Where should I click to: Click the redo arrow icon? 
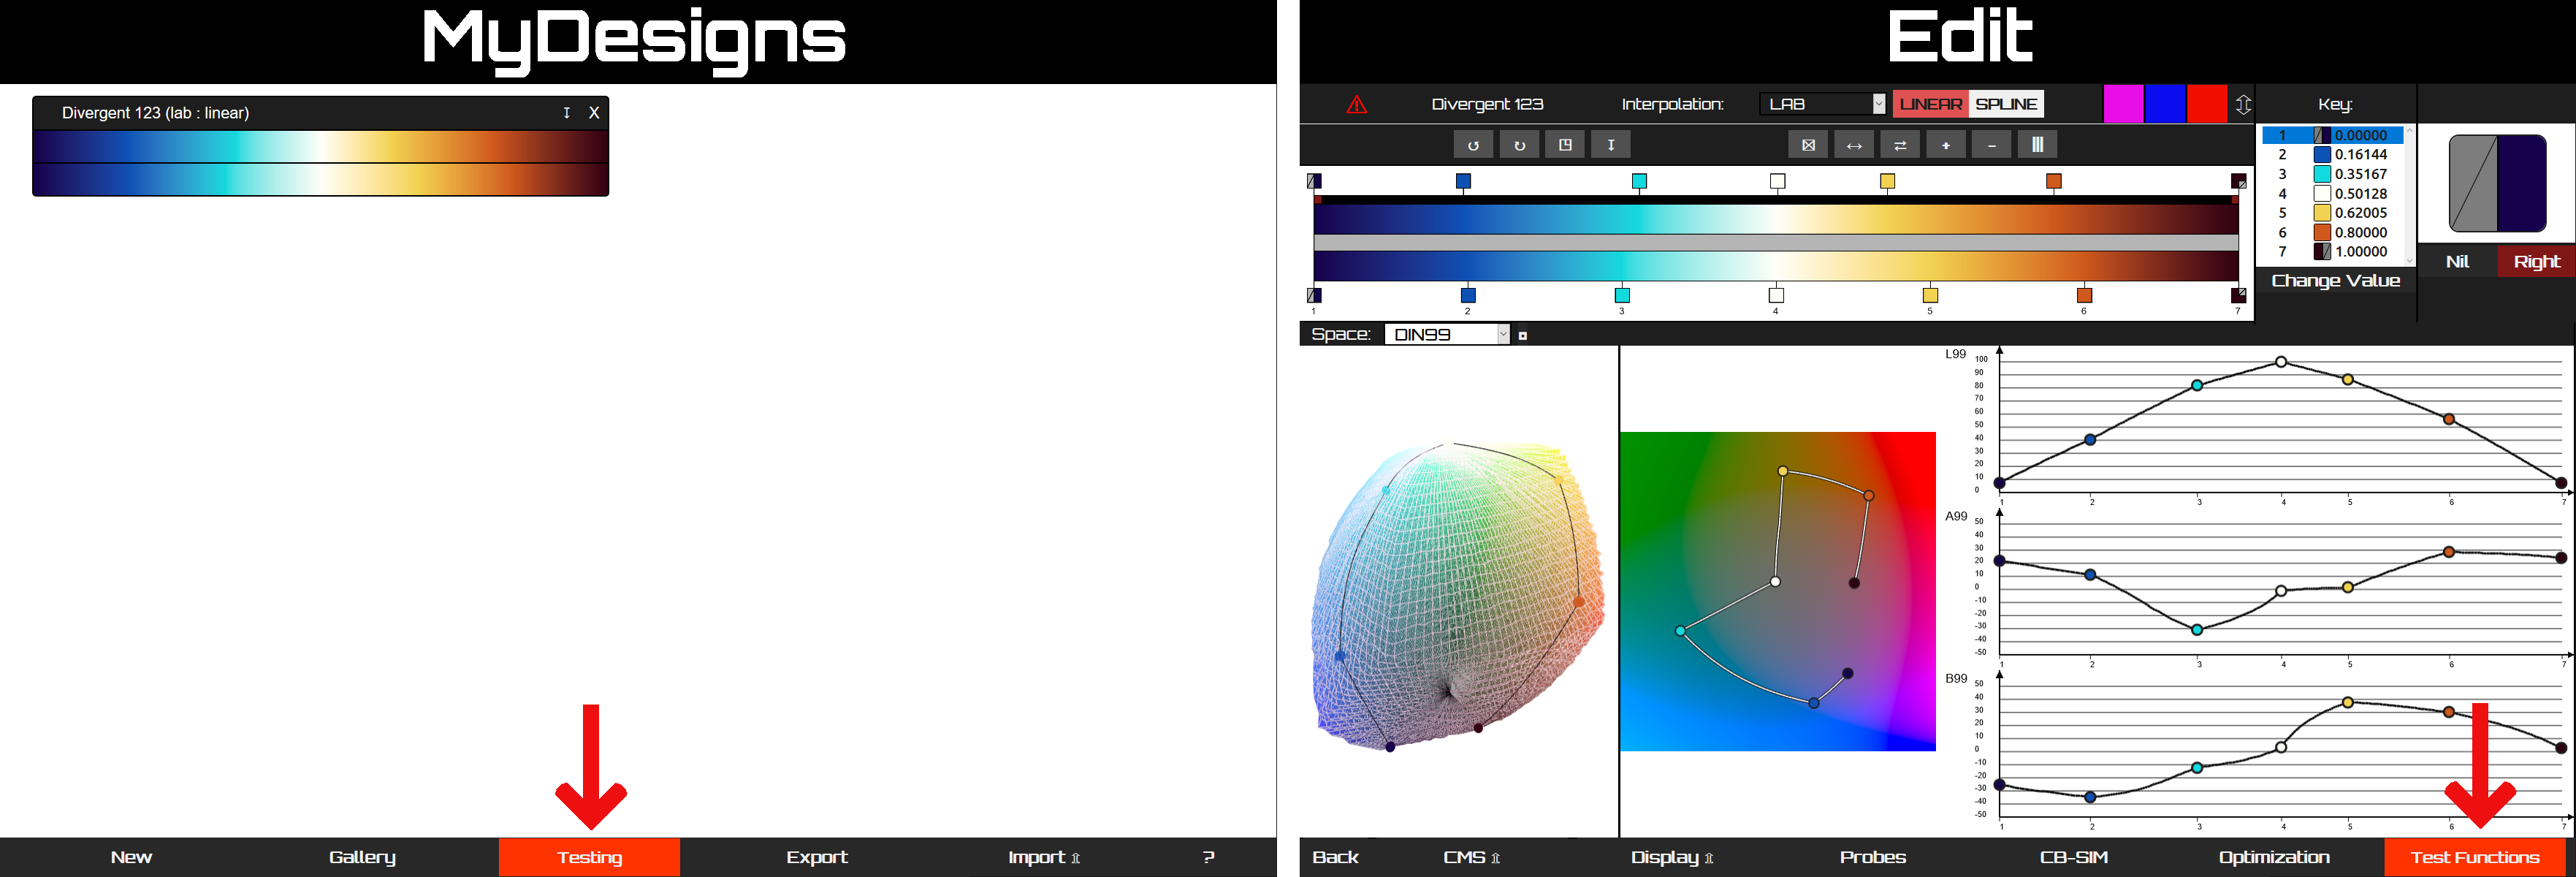pyautogui.click(x=1519, y=145)
